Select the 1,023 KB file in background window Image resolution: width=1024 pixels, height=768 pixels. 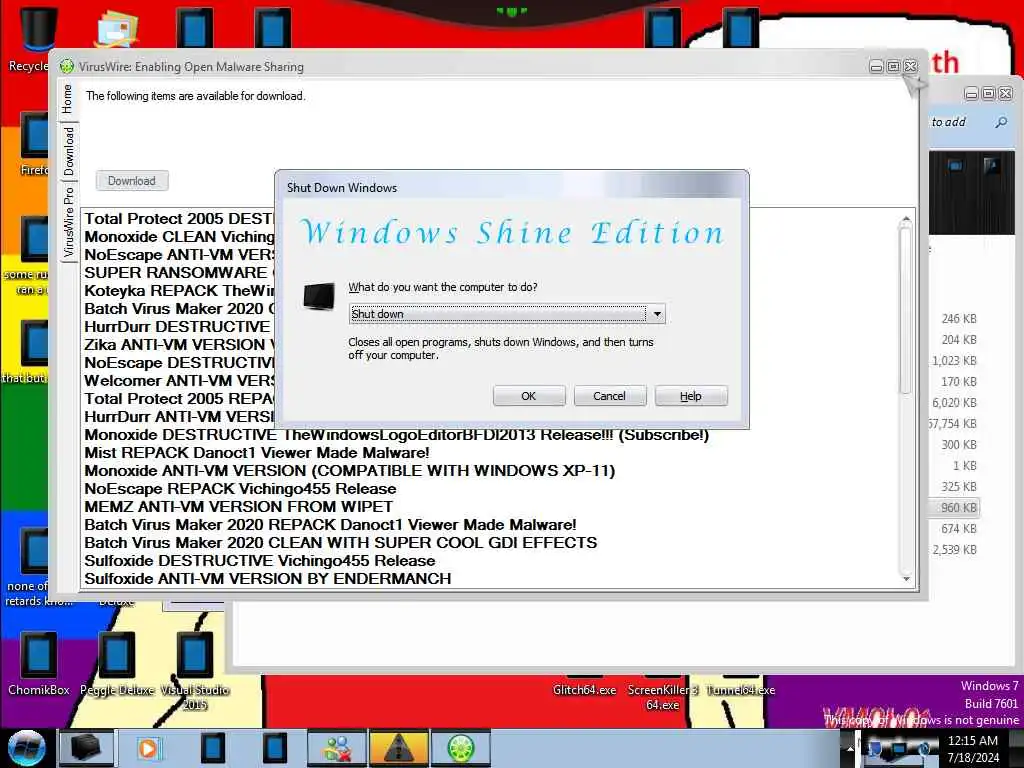tap(954, 360)
